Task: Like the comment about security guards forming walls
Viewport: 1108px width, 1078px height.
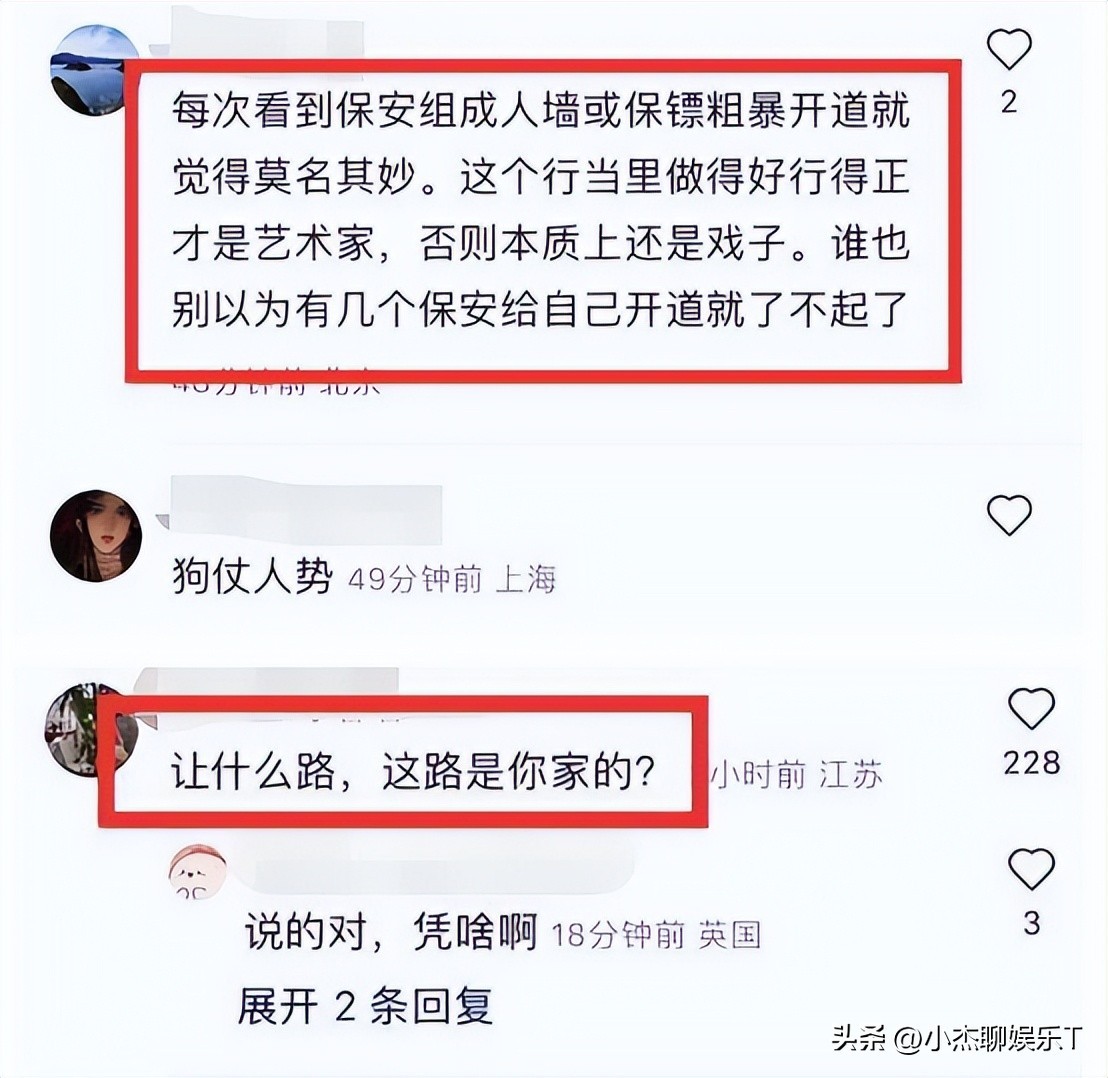Action: pos(1009,49)
